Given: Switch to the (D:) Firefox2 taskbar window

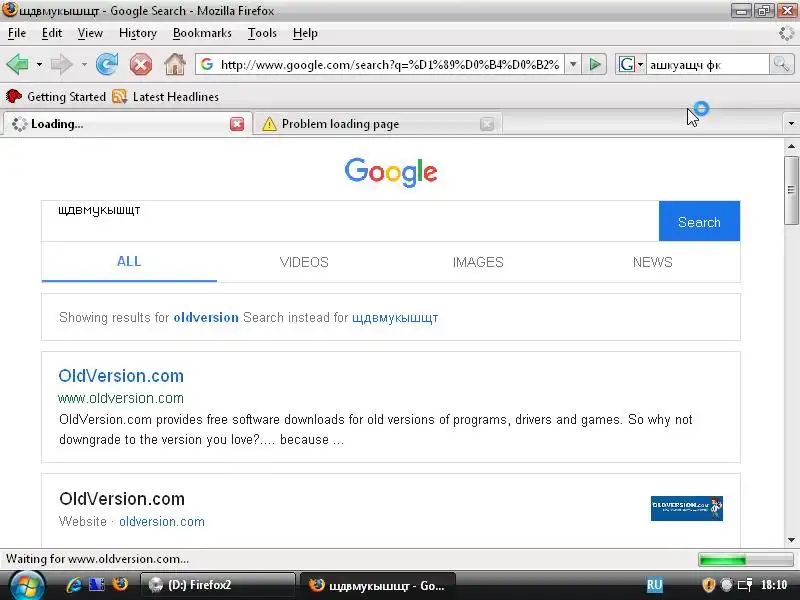Looking at the screenshot, I should coord(218,585).
